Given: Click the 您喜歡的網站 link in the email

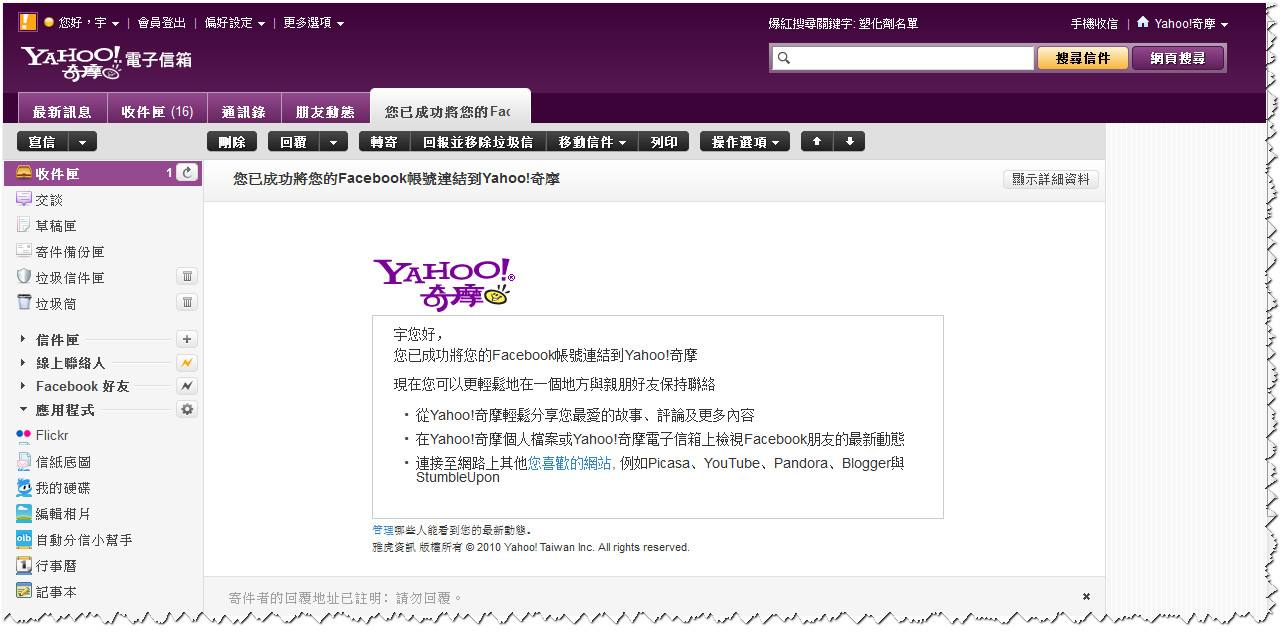Looking at the screenshot, I should [571, 463].
